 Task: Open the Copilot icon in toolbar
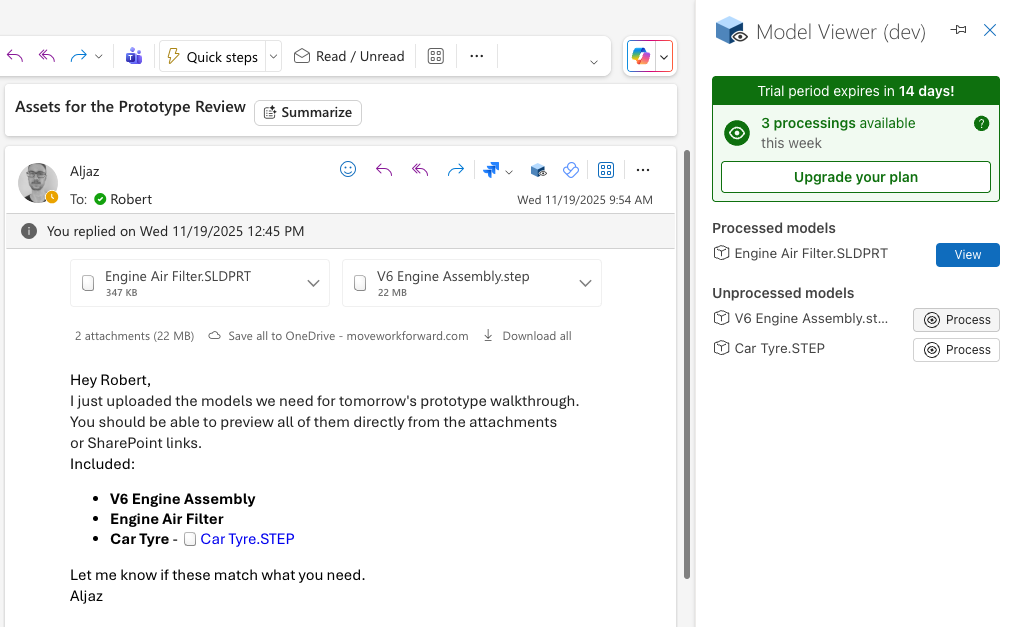click(641, 57)
